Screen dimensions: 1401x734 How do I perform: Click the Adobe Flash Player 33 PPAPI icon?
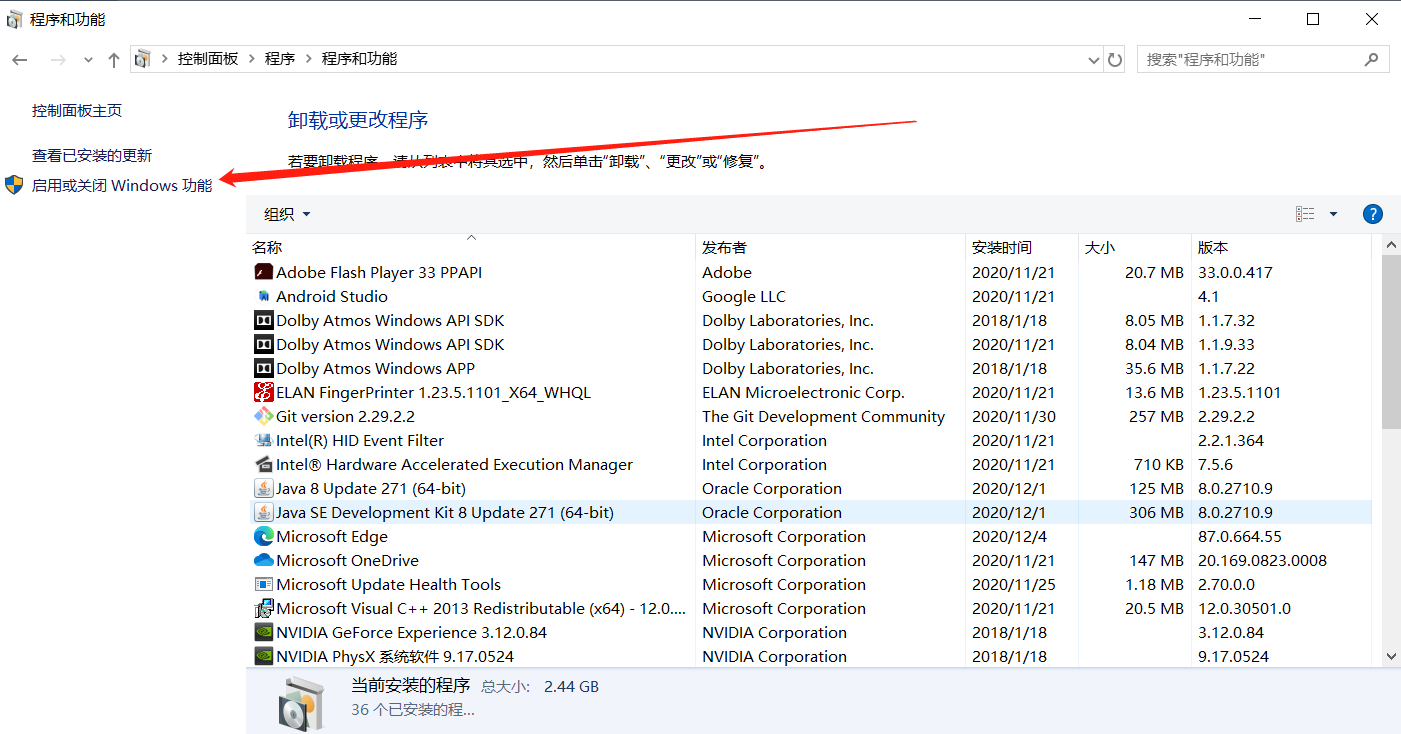[x=263, y=272]
